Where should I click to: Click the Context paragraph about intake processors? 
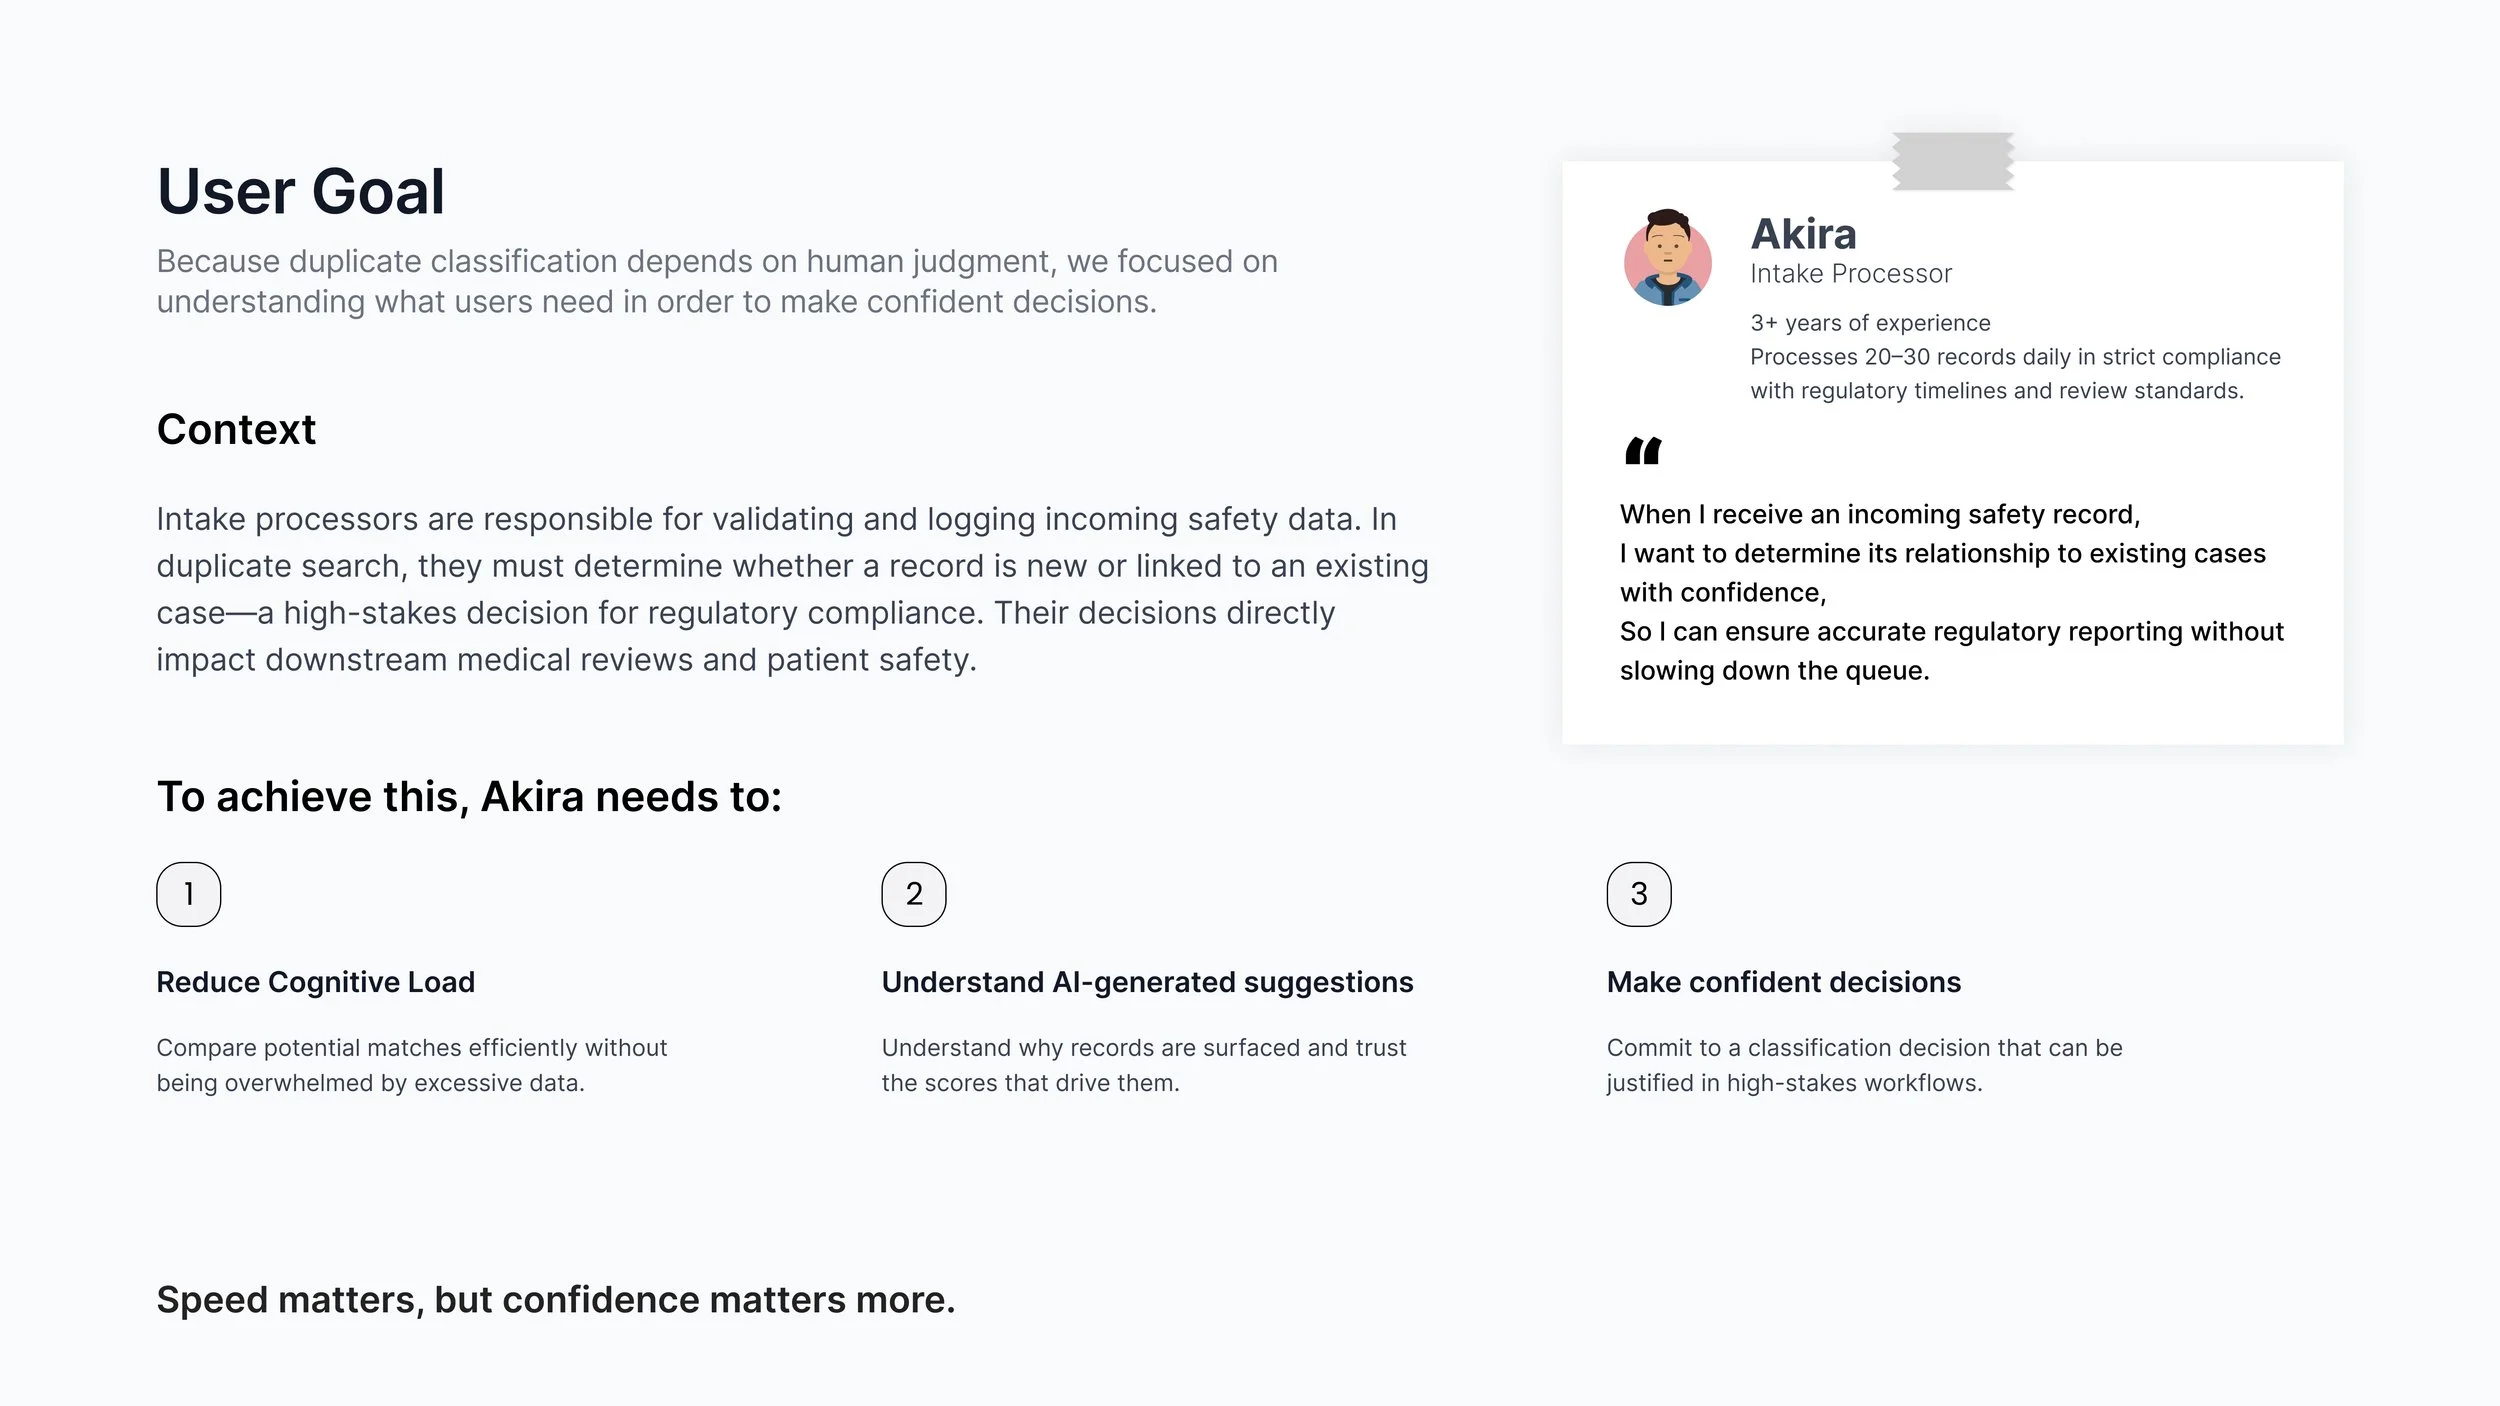(793, 589)
